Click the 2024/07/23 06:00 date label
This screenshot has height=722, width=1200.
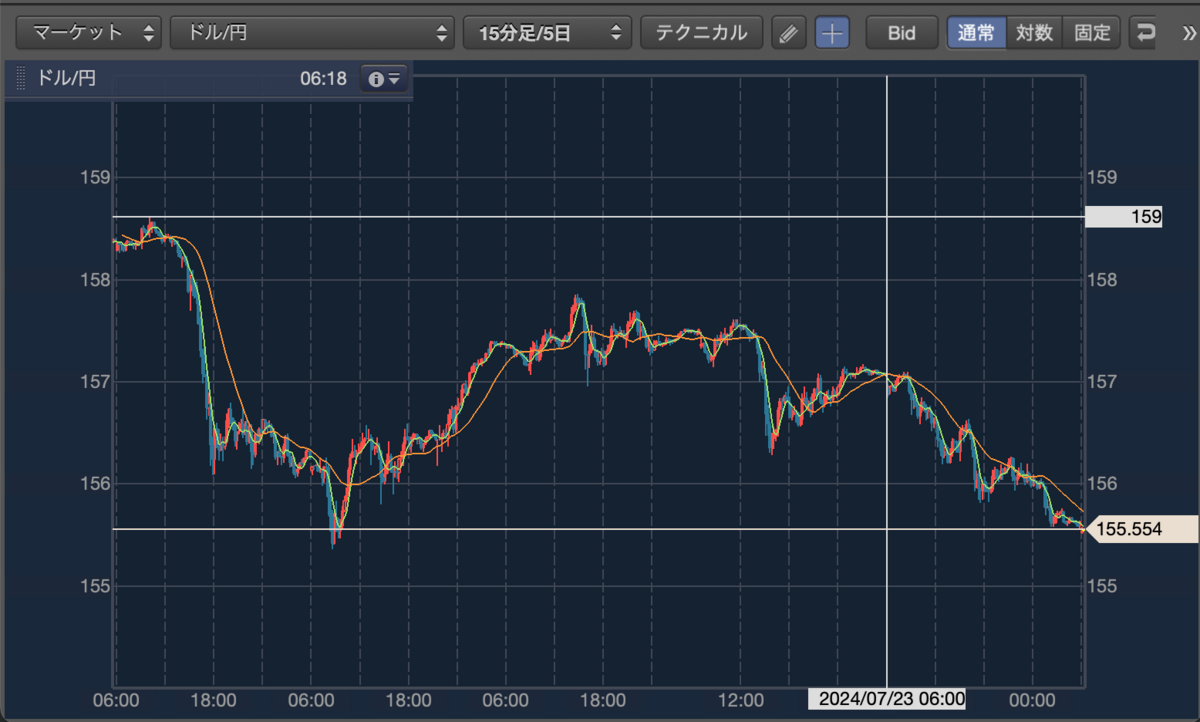[x=887, y=698]
